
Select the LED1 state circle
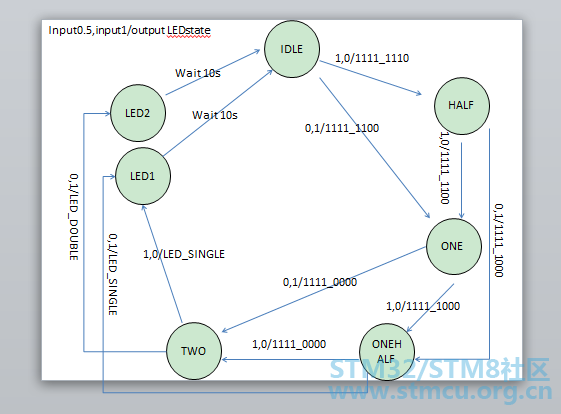pyautogui.click(x=143, y=176)
